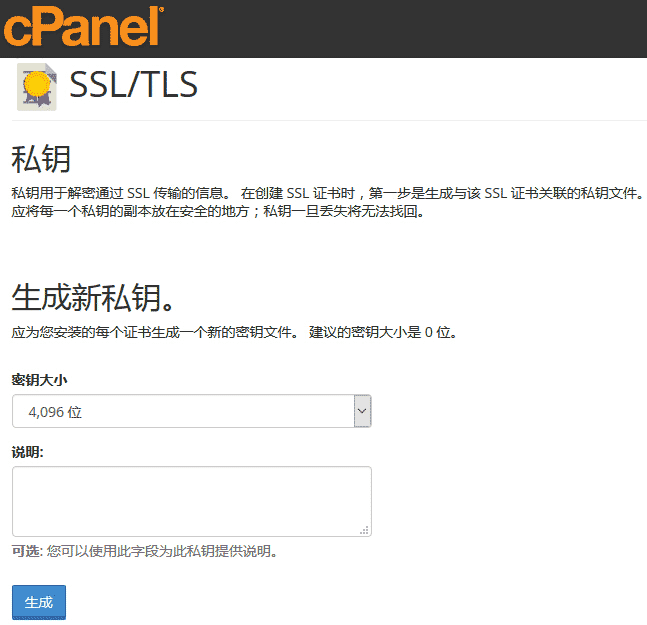Click the 私钥用于解密通过 SSL 传输的信息 sentence

pyautogui.click(x=122, y=193)
